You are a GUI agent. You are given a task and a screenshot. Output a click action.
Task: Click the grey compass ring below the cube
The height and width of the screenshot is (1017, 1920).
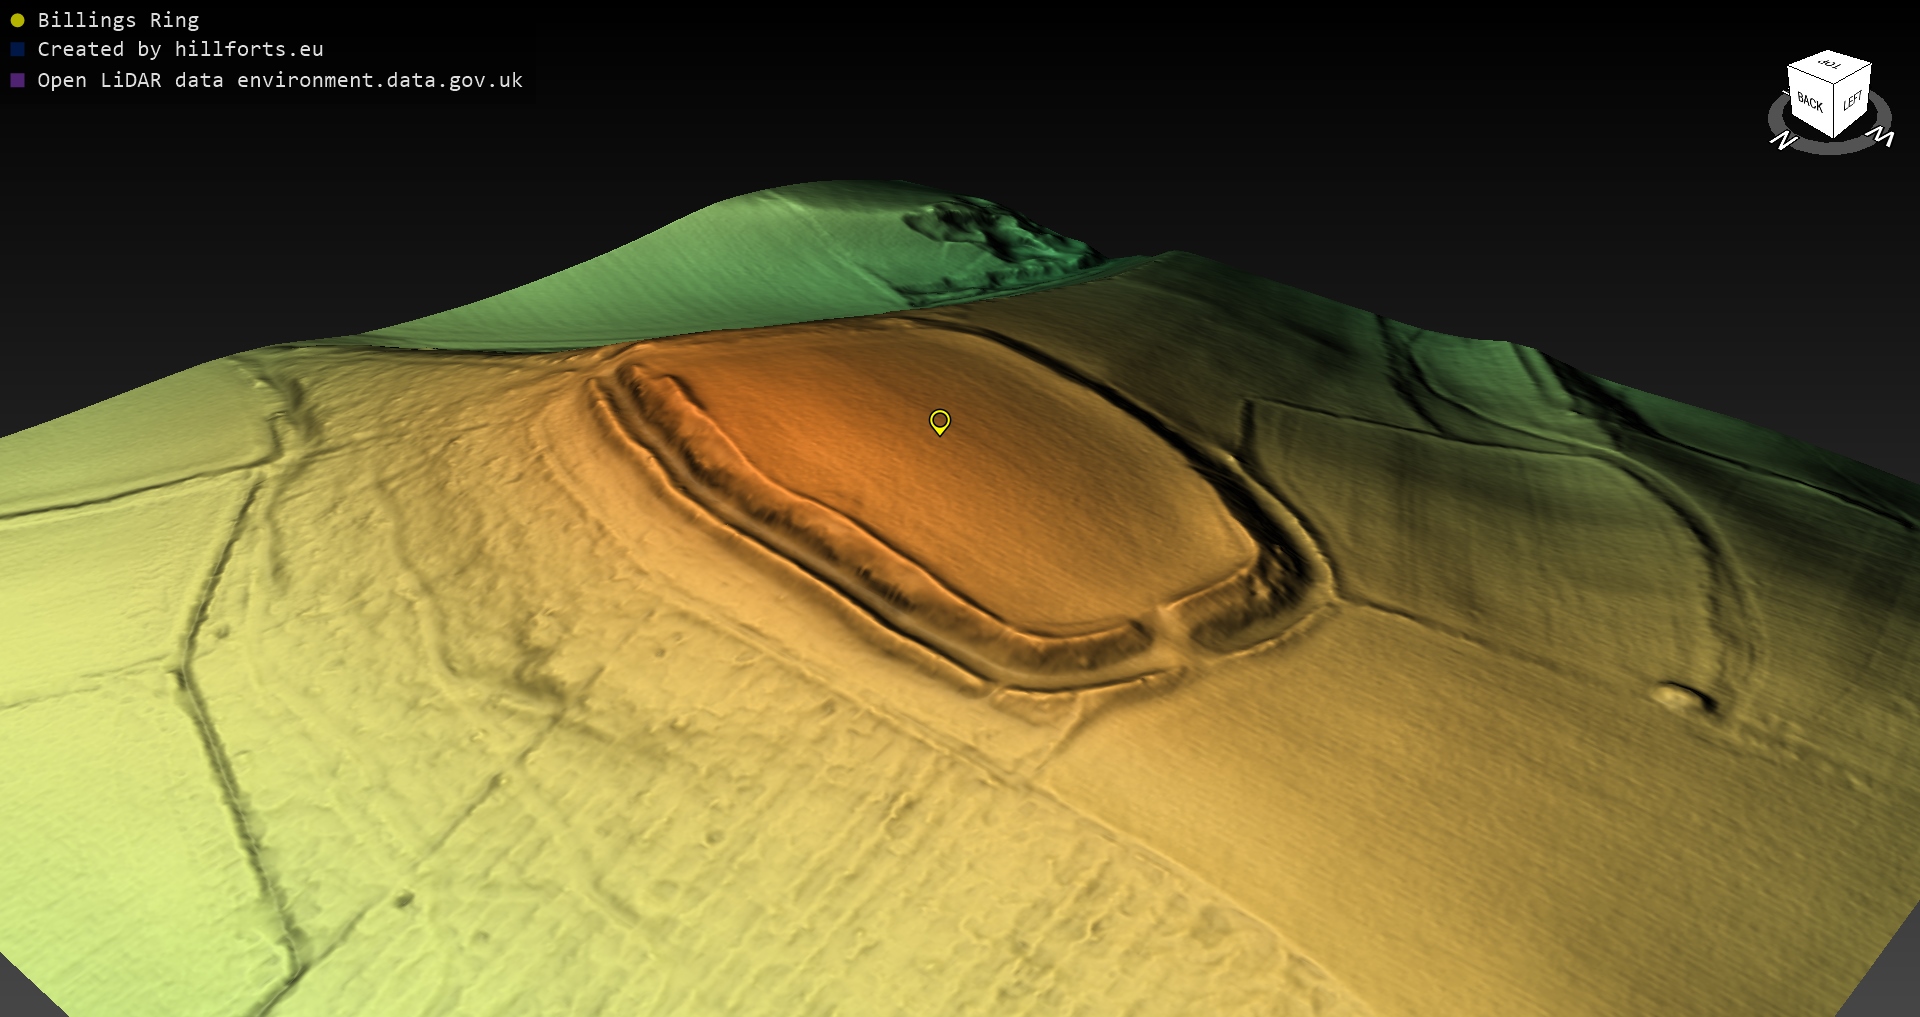(1830, 147)
